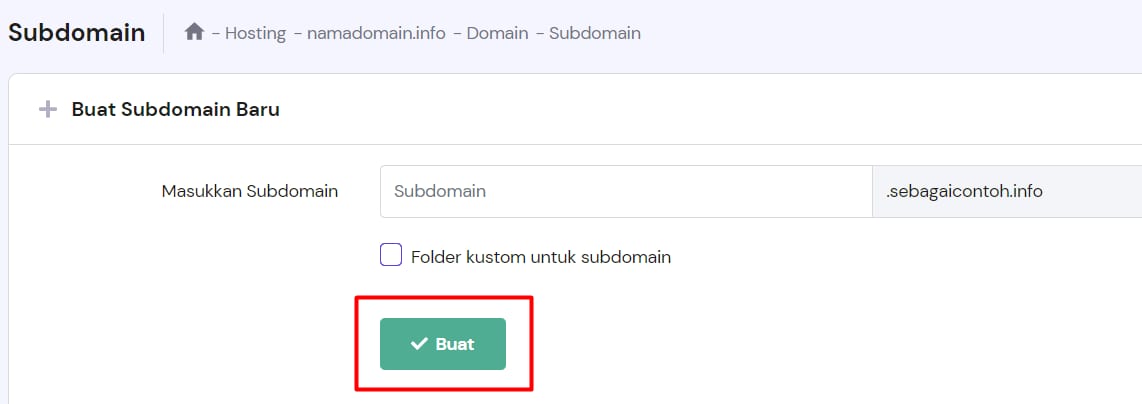Click the checkmark icon on the Buat button
The width and height of the screenshot is (1142, 404).
tap(420, 344)
